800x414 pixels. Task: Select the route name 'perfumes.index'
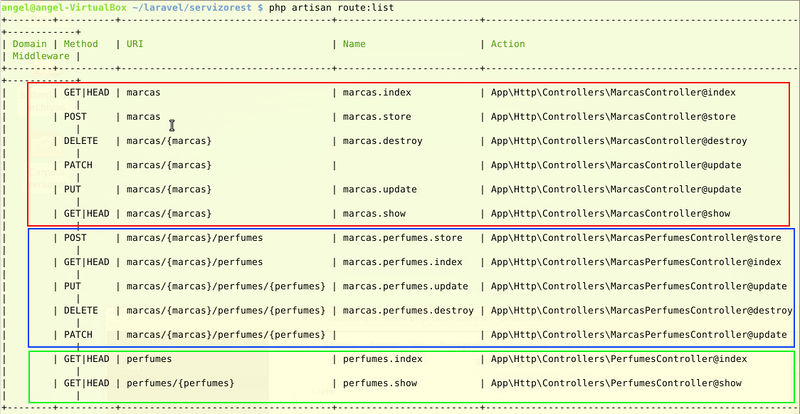[x=383, y=359]
